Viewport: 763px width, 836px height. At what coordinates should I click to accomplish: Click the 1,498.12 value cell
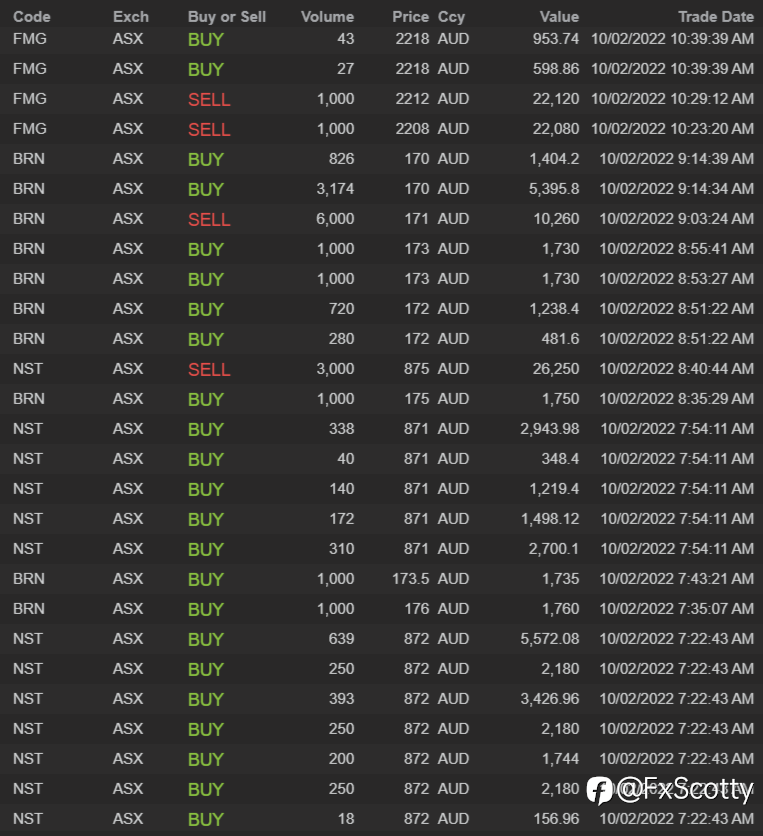pyautogui.click(x=550, y=519)
